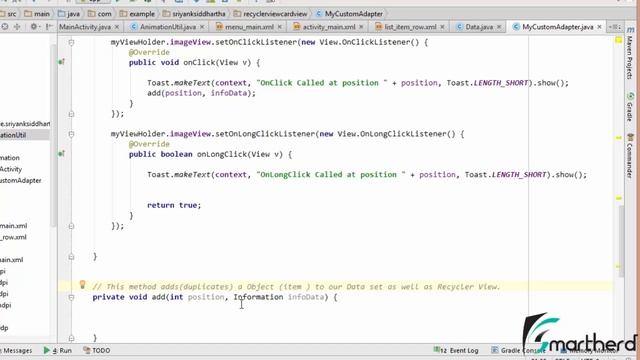This screenshot has width=640, height=360.
Task: Click the yellow intention lightbulb
Action: coord(82,284)
